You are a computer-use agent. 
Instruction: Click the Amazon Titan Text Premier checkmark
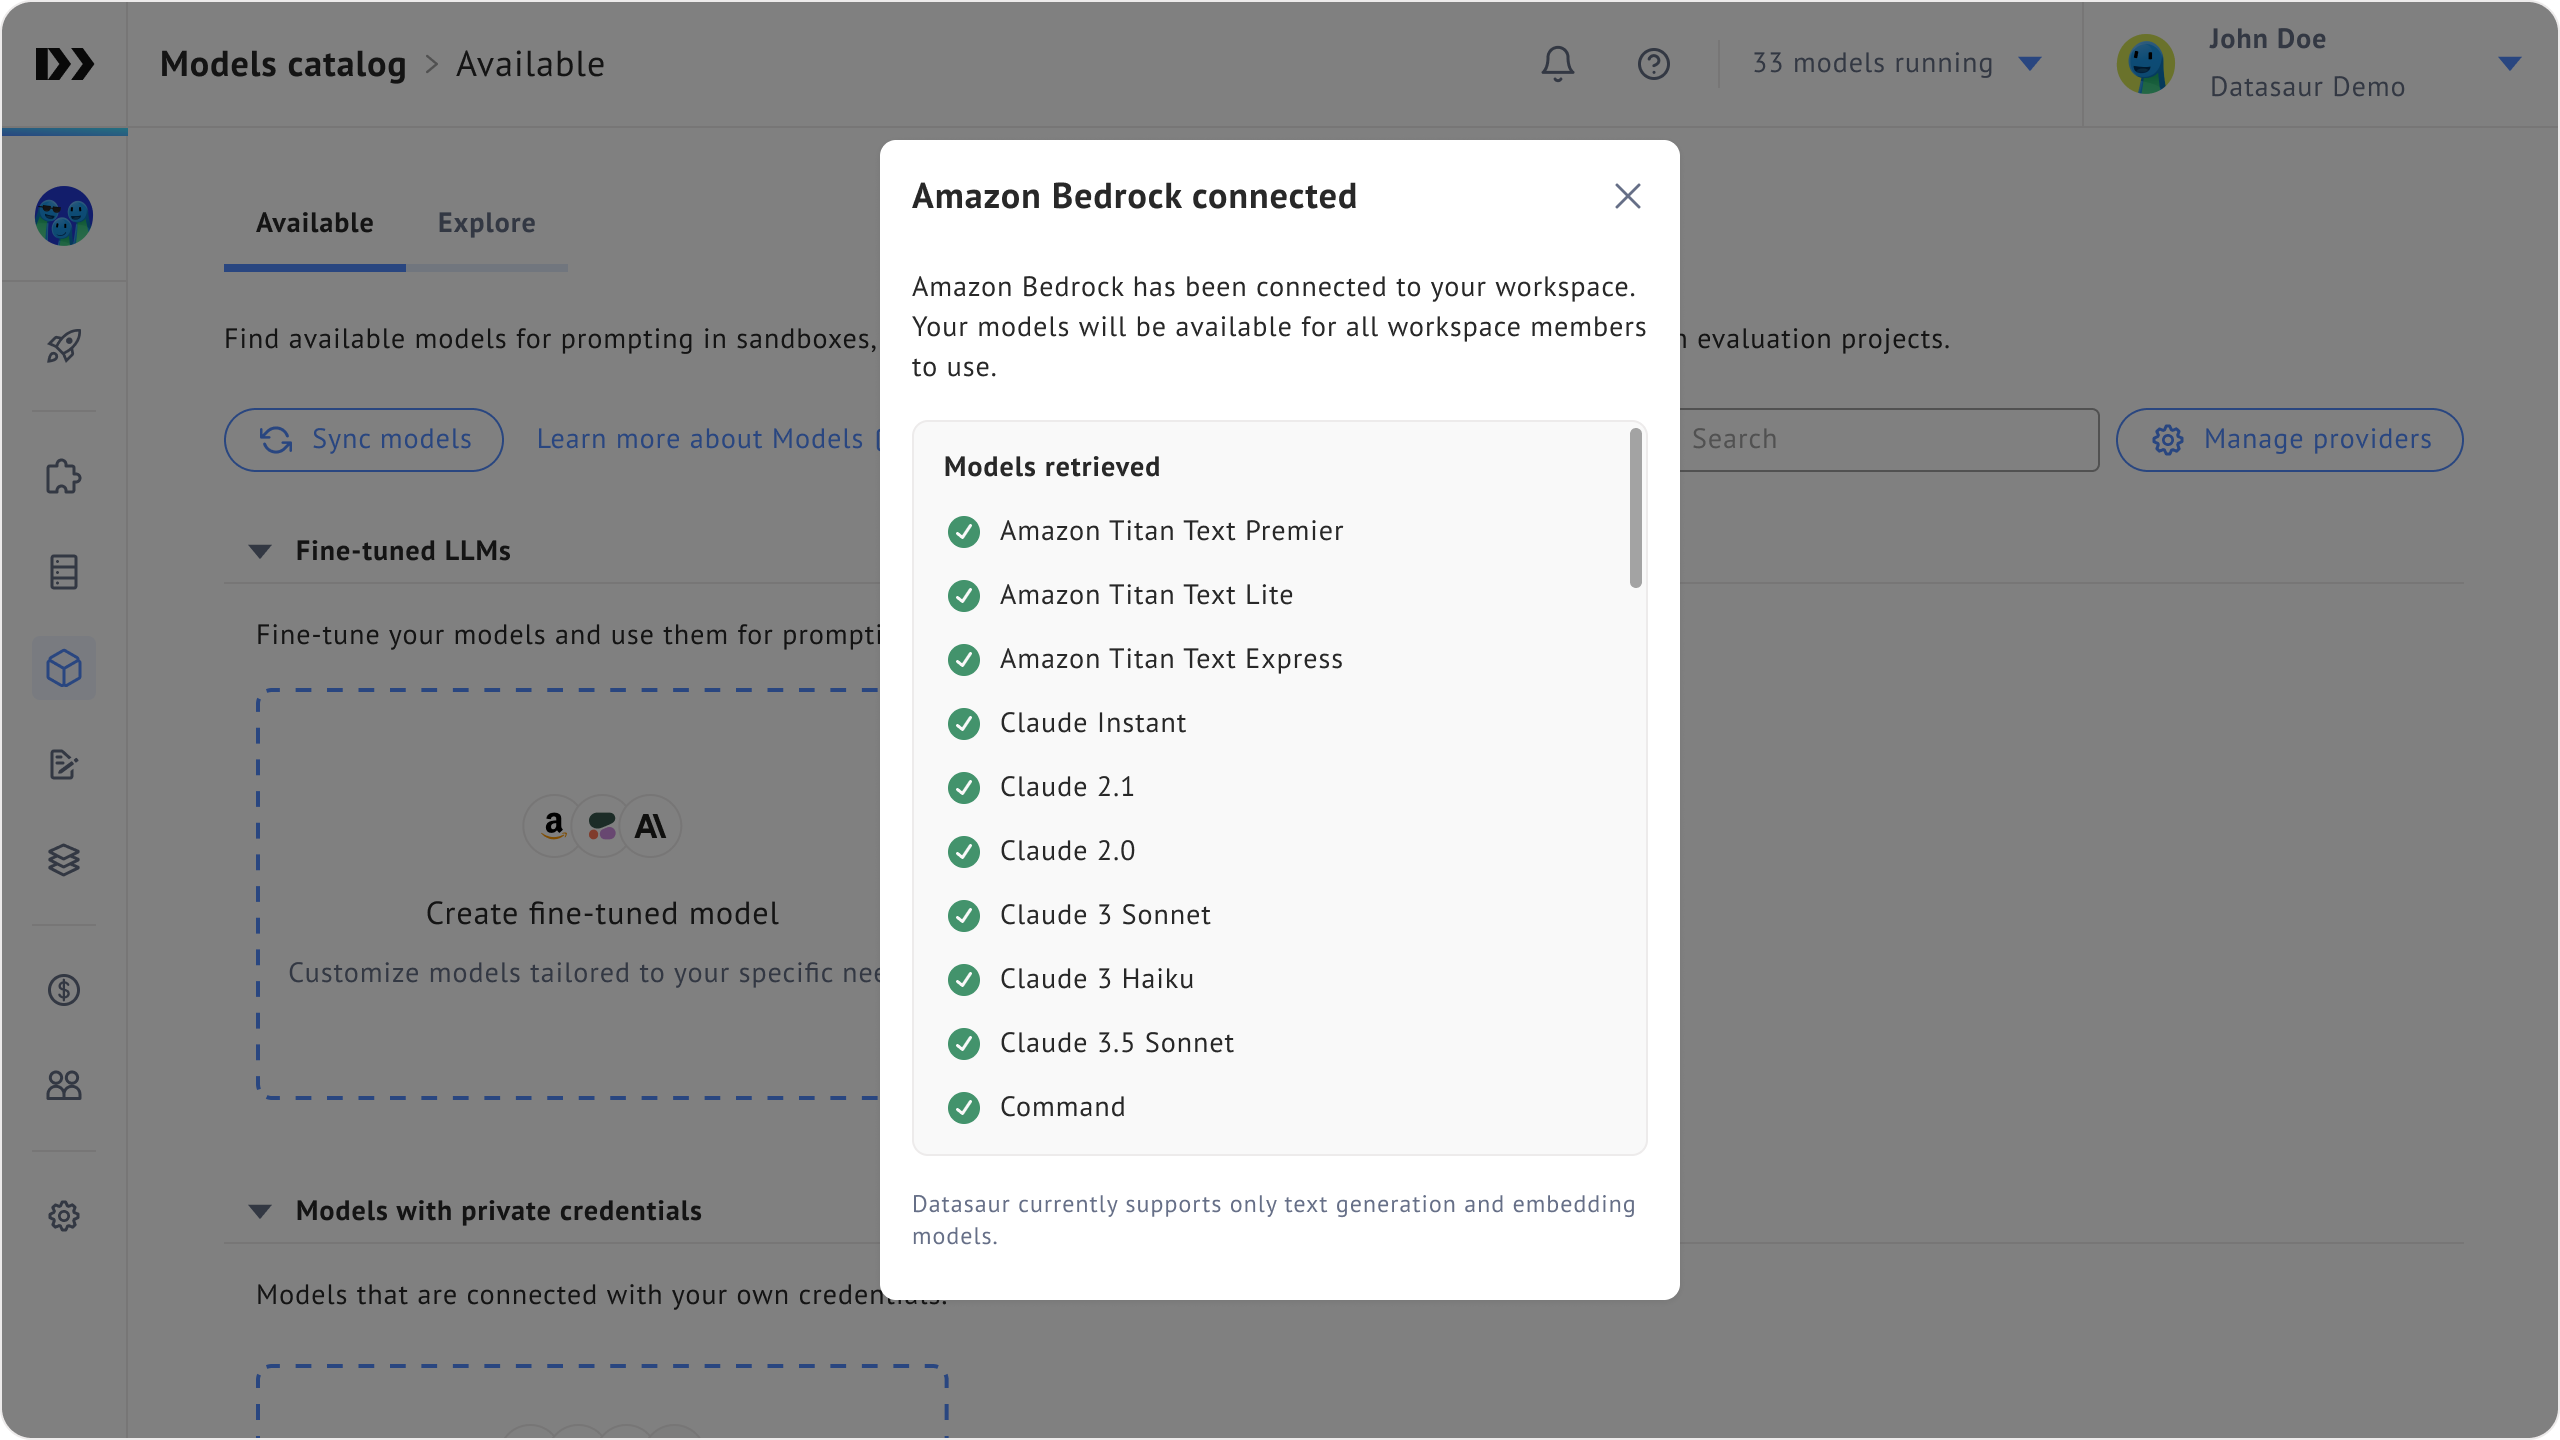[x=963, y=532]
